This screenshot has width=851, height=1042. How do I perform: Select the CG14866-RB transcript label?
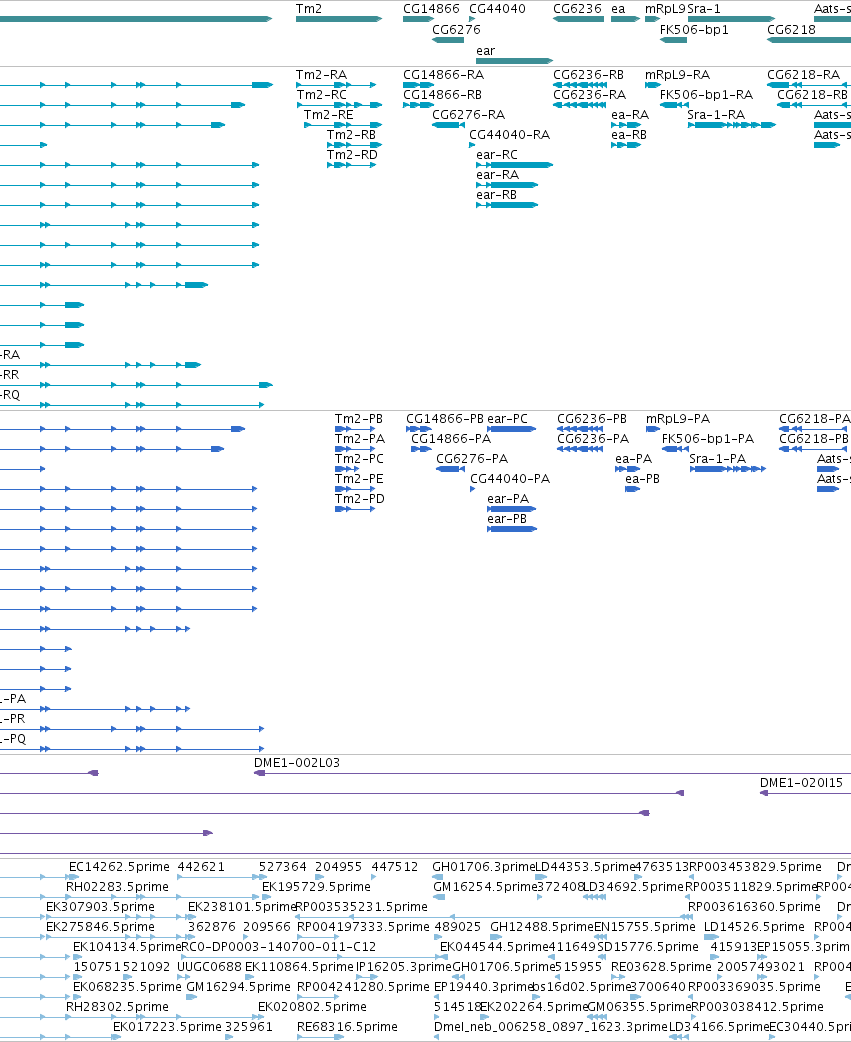tap(442, 94)
